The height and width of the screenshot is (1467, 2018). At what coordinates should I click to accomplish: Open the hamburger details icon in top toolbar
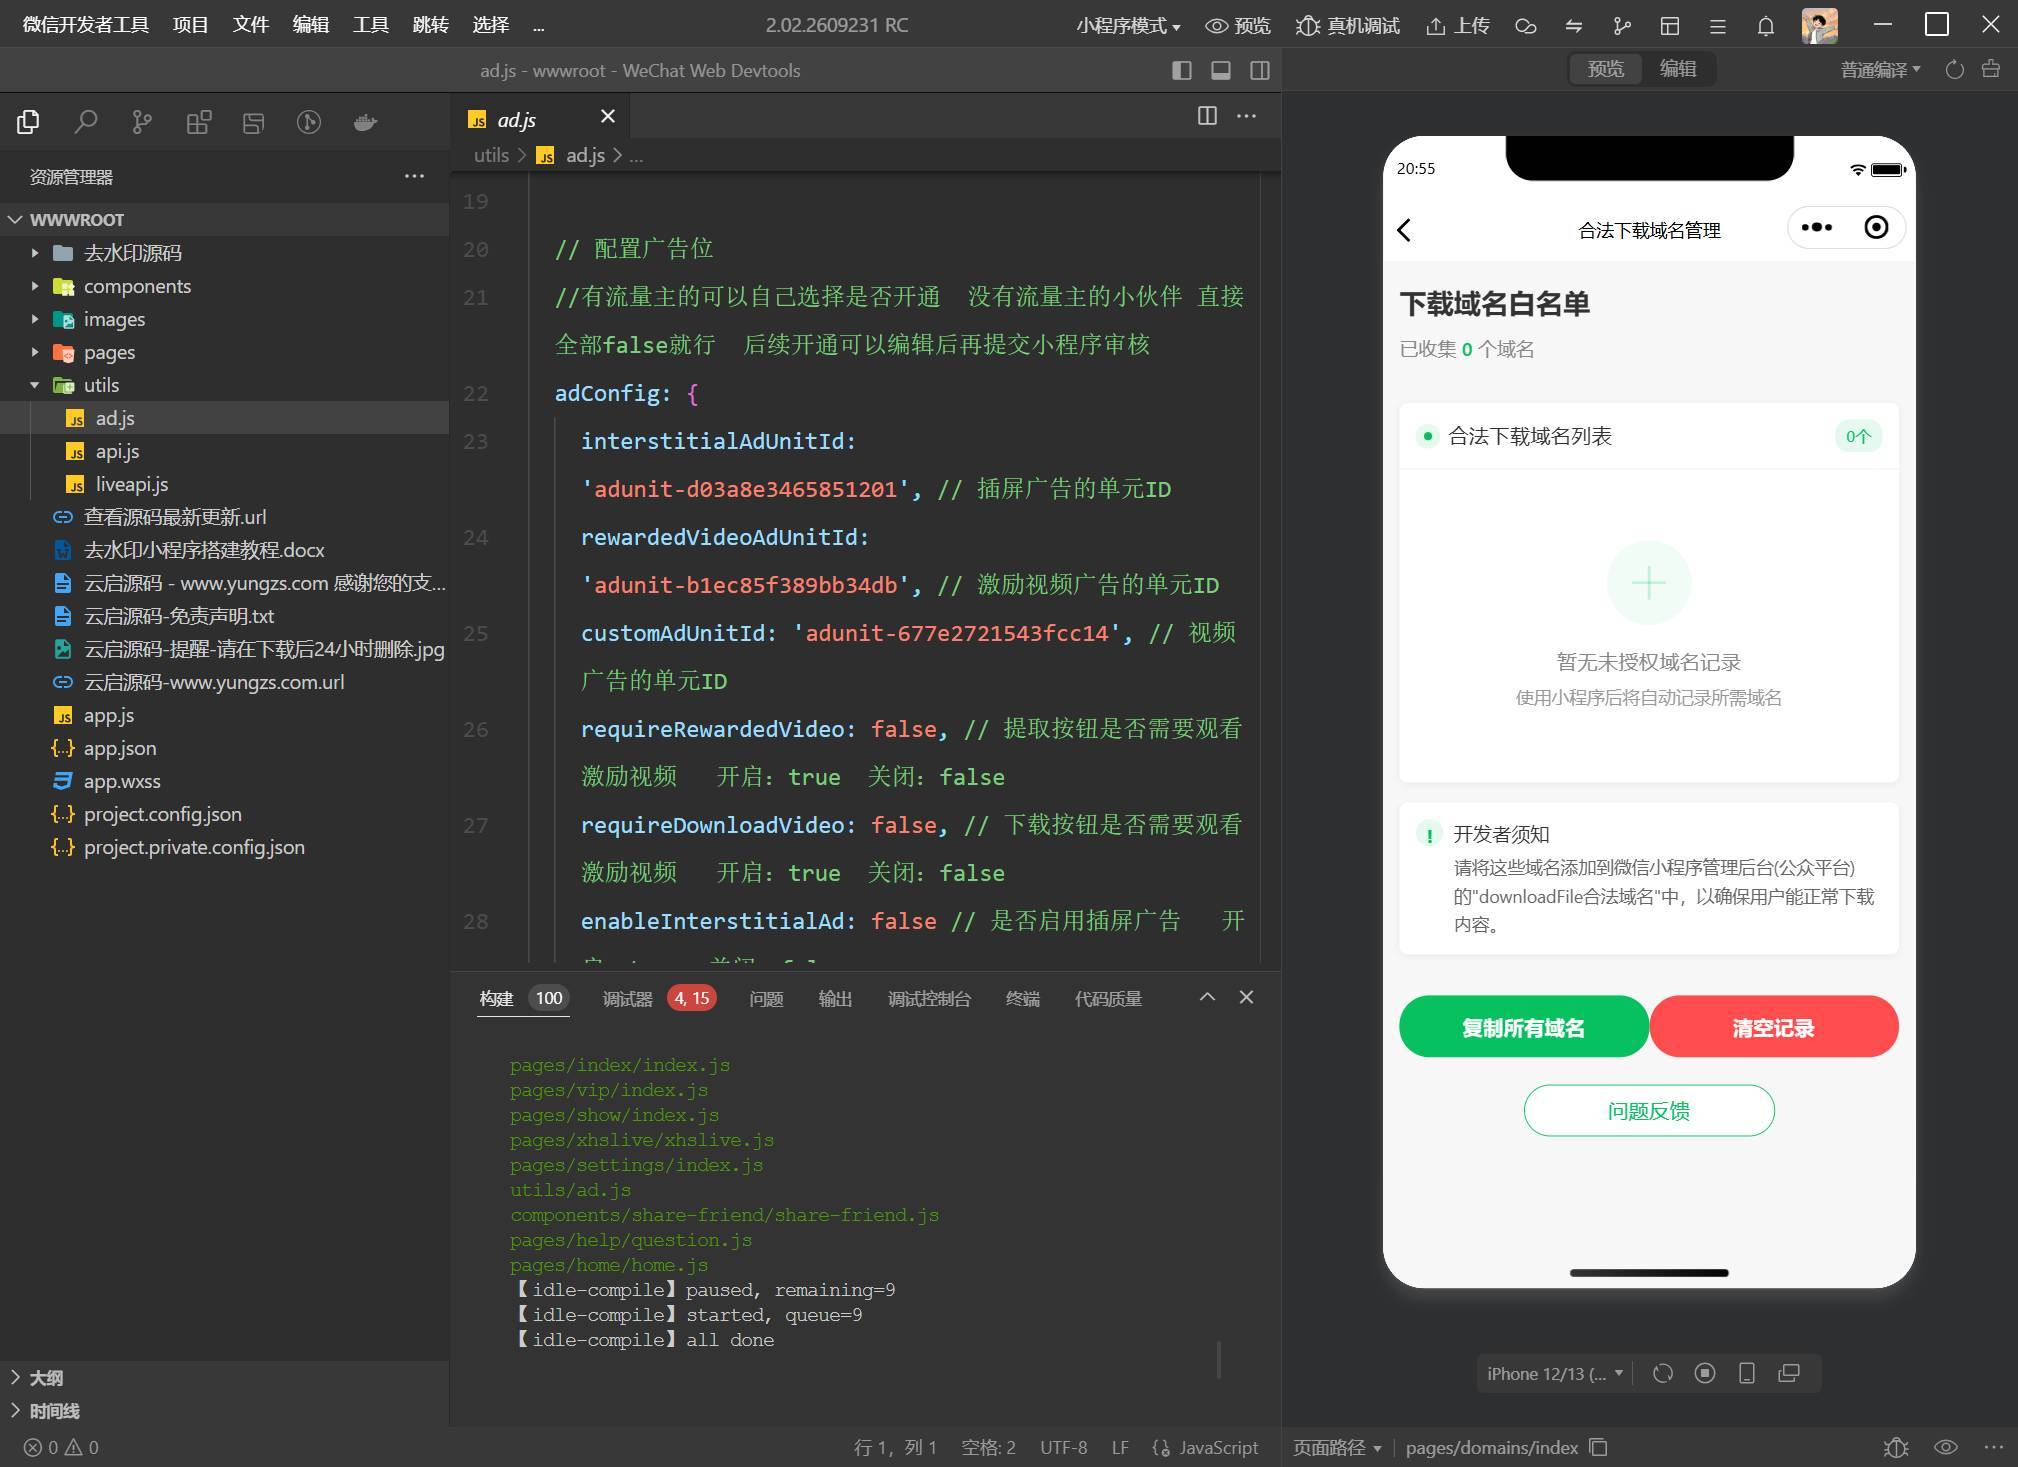pyautogui.click(x=1718, y=26)
